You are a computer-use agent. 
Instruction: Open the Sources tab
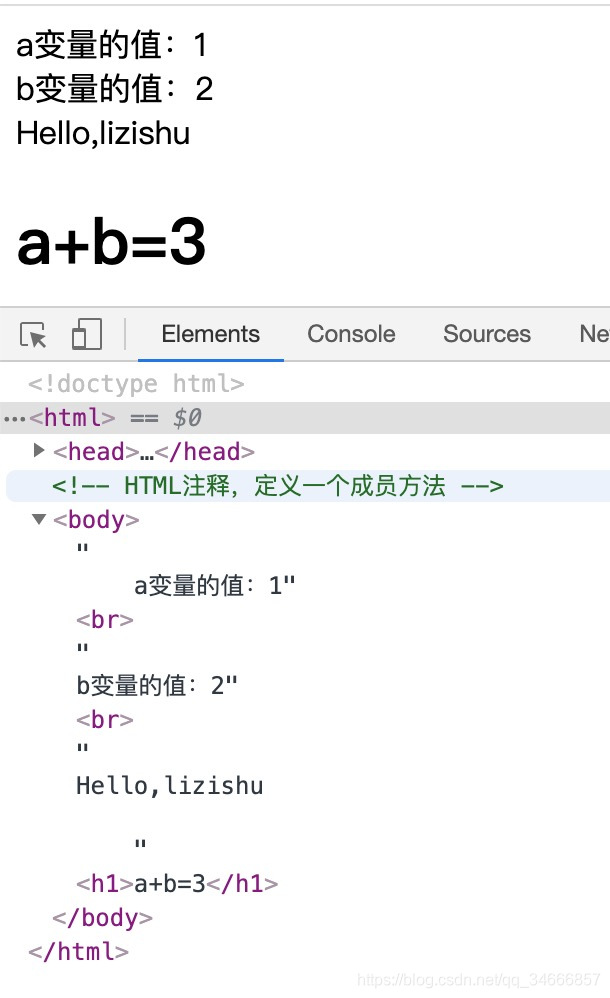[486, 334]
